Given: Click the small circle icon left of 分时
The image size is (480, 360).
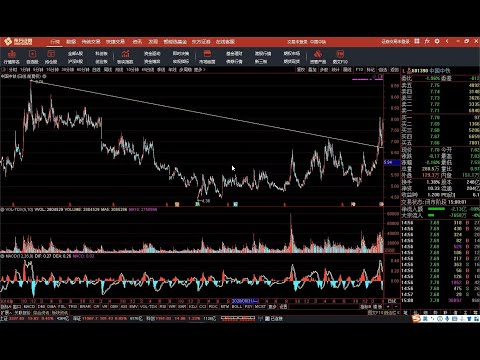Looking at the screenshot, I should [3, 70].
